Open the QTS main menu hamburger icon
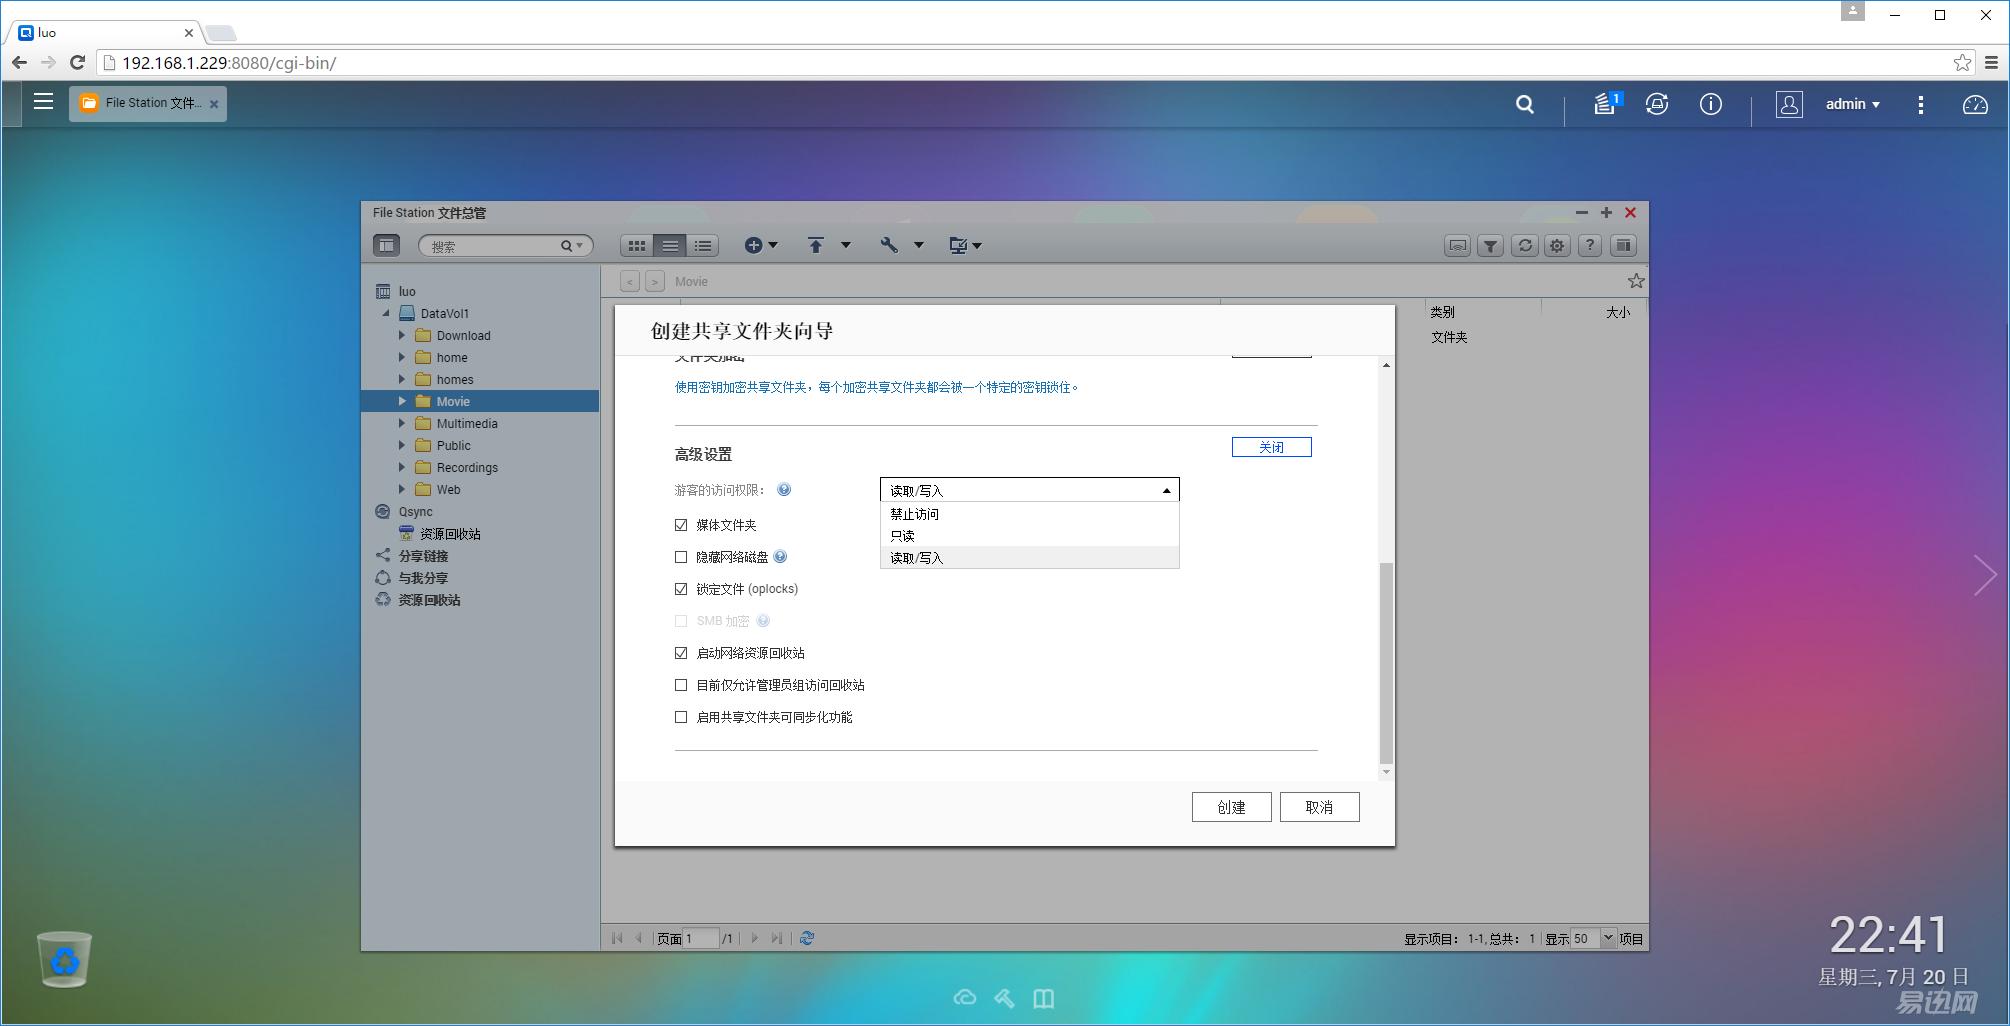The height and width of the screenshot is (1026, 2010). tap(43, 102)
